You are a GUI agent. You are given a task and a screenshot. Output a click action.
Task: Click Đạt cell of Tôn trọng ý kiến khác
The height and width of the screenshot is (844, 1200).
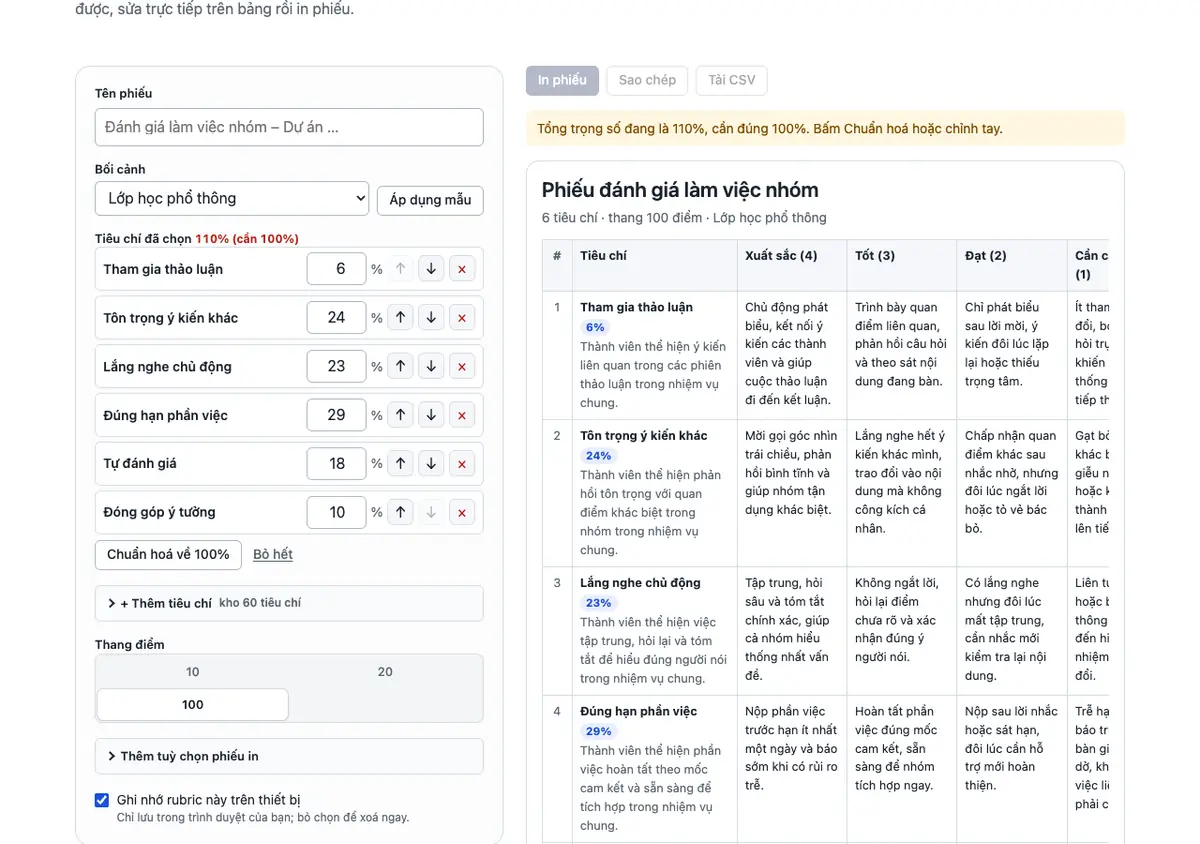click(1012, 493)
